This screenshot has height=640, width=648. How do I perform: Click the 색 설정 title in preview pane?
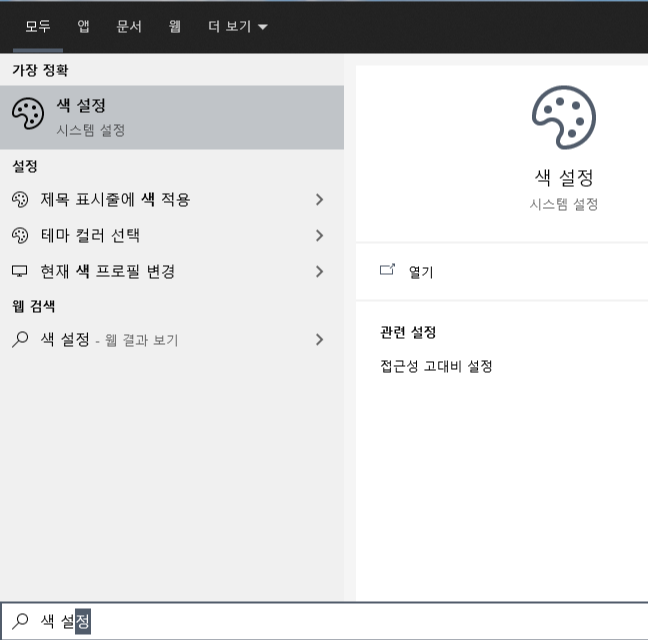pos(564,178)
